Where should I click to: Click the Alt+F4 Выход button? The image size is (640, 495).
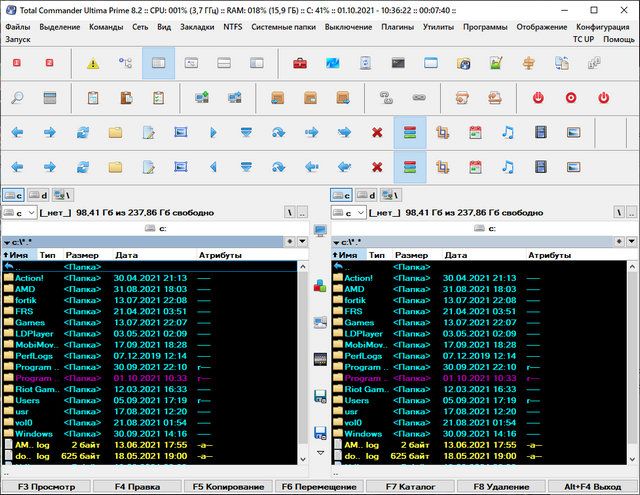pyautogui.click(x=593, y=487)
